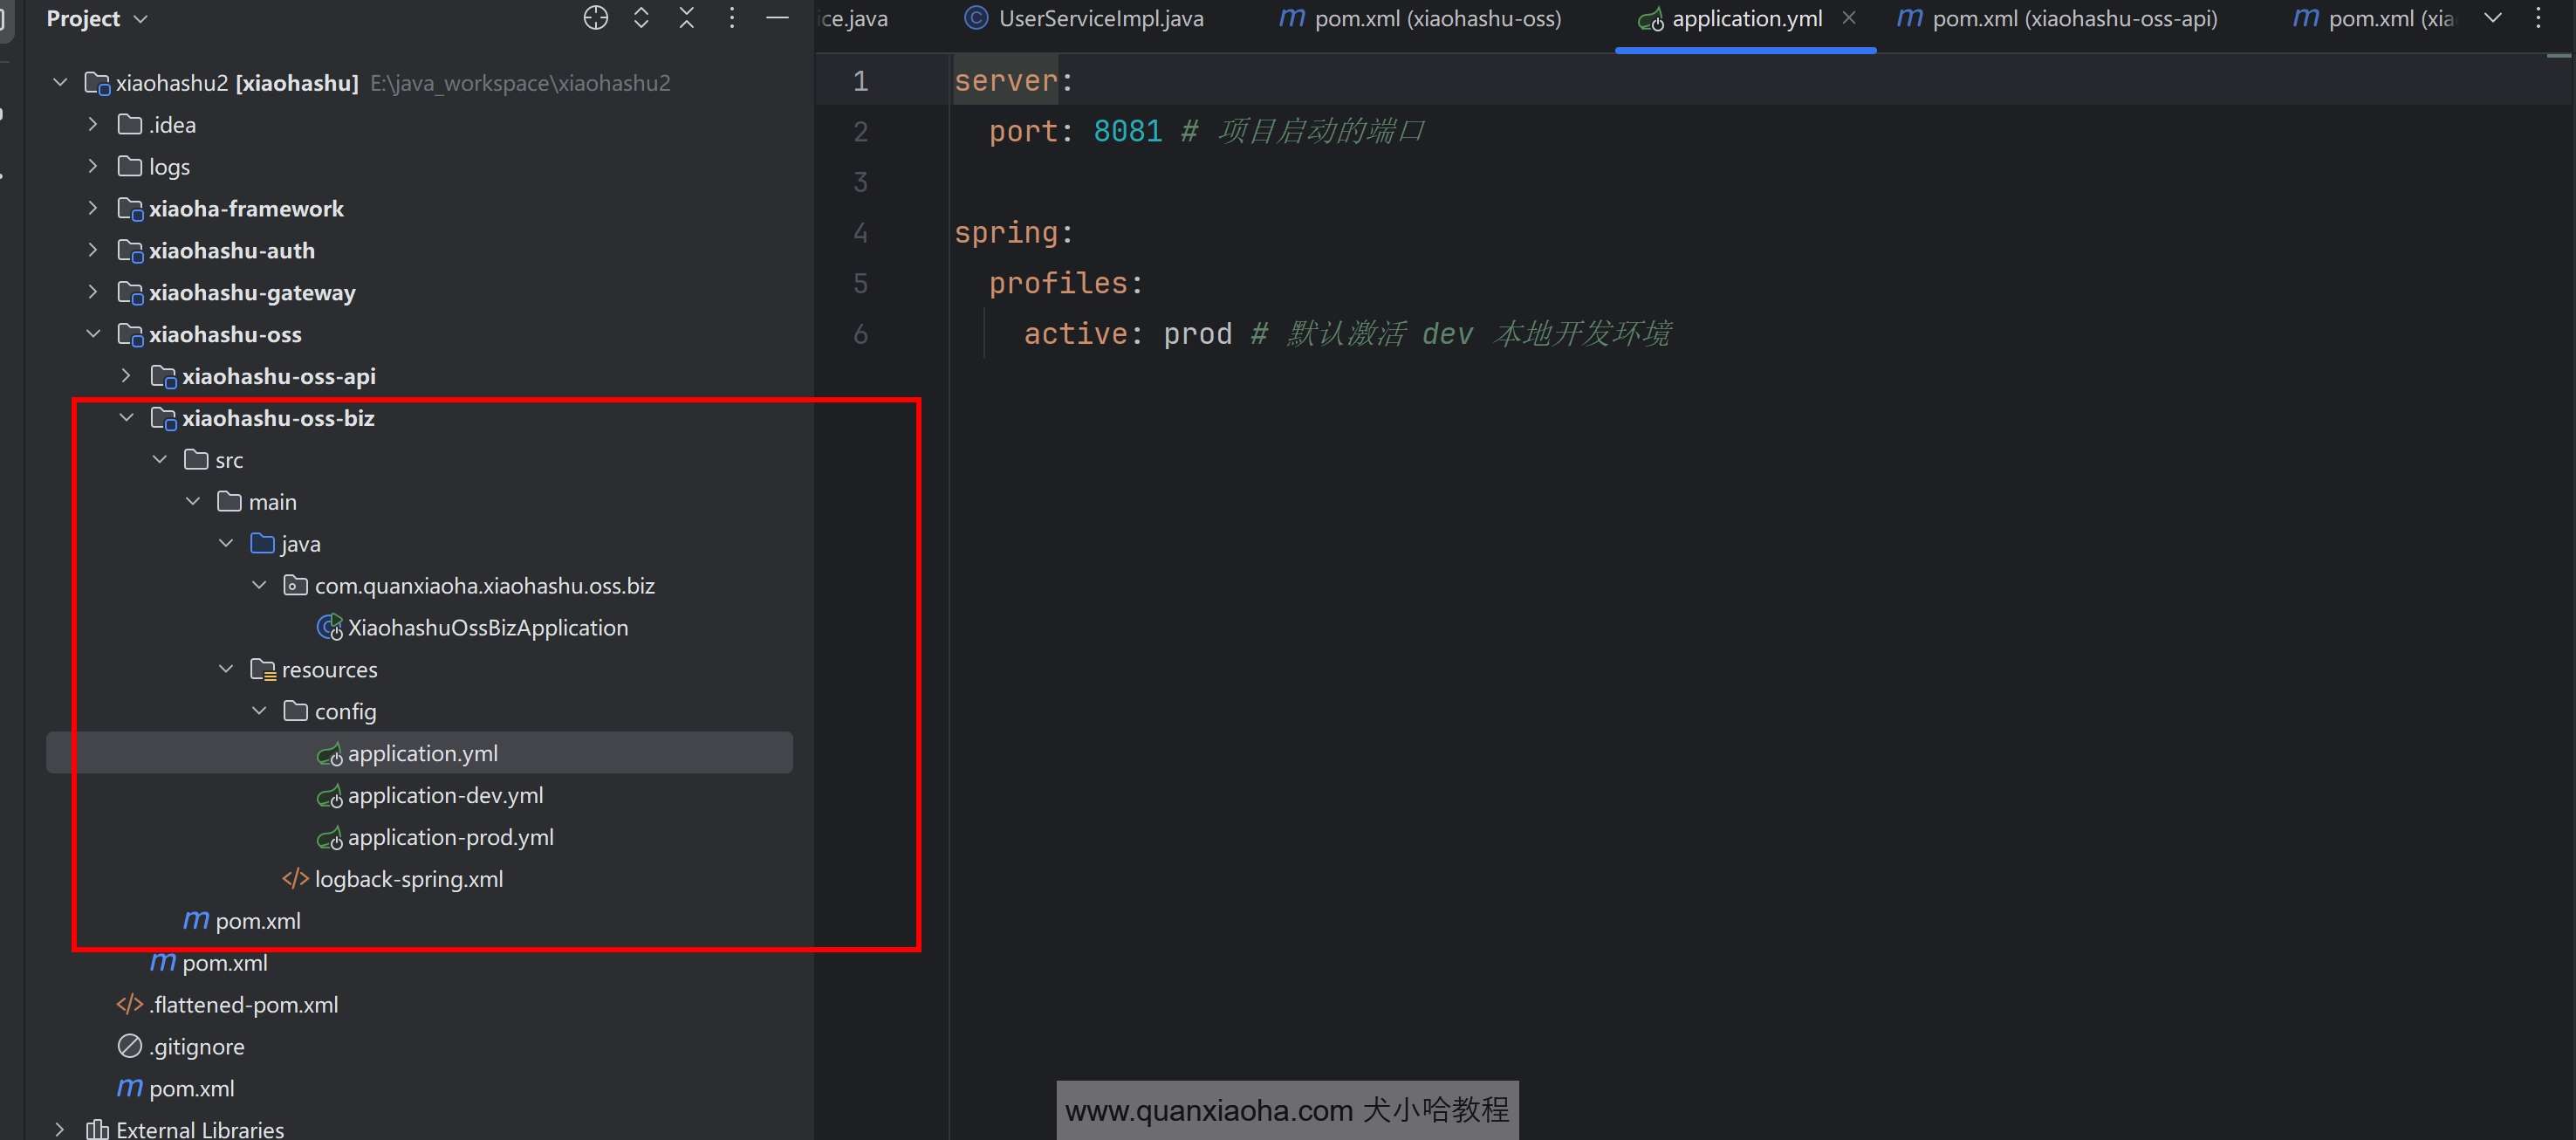This screenshot has height=1140, width=2576.
Task: Open the editor tabs overflow chevron
Action: 2493,18
